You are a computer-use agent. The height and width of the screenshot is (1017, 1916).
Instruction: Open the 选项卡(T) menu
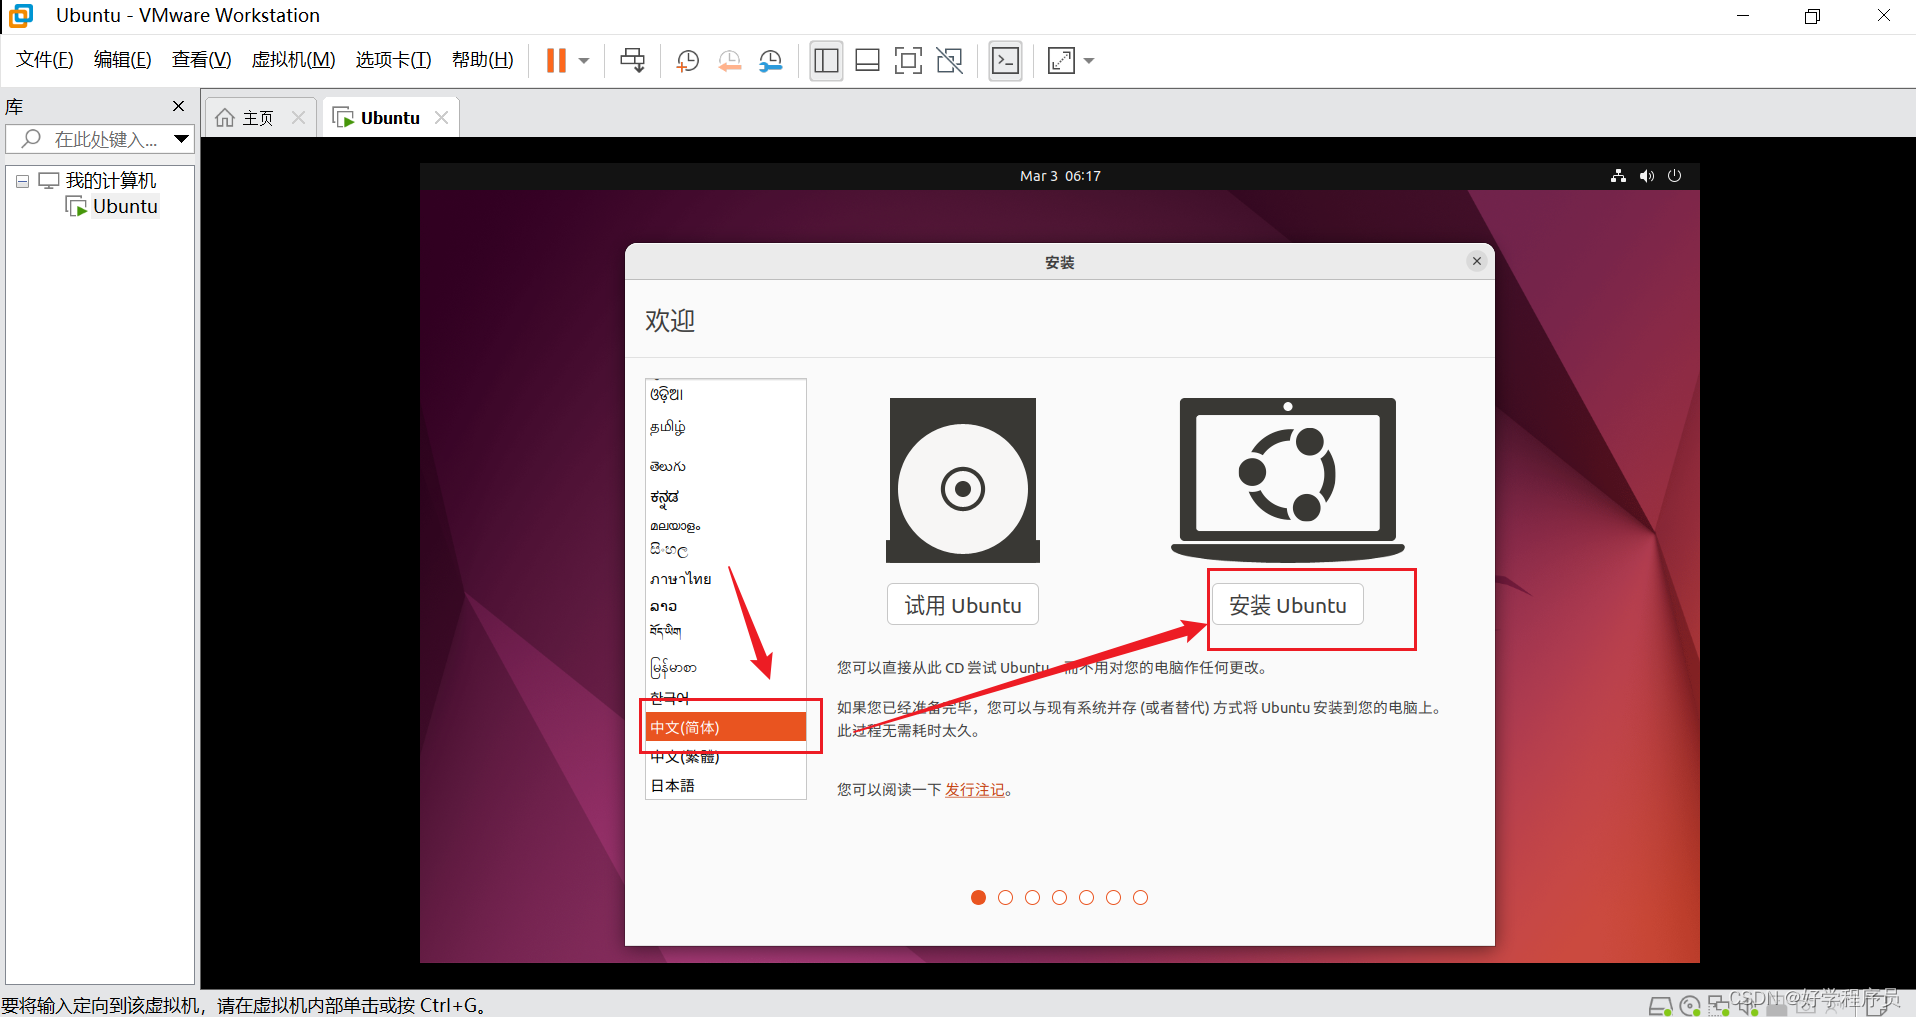pyautogui.click(x=393, y=60)
